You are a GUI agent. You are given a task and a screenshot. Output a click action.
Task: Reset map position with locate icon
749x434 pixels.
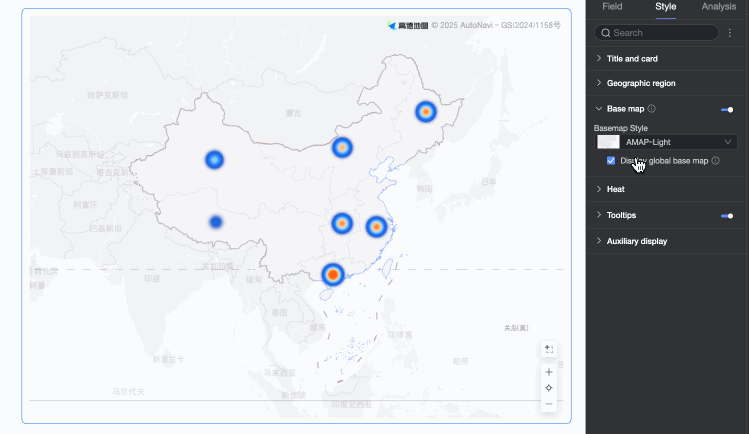point(549,388)
